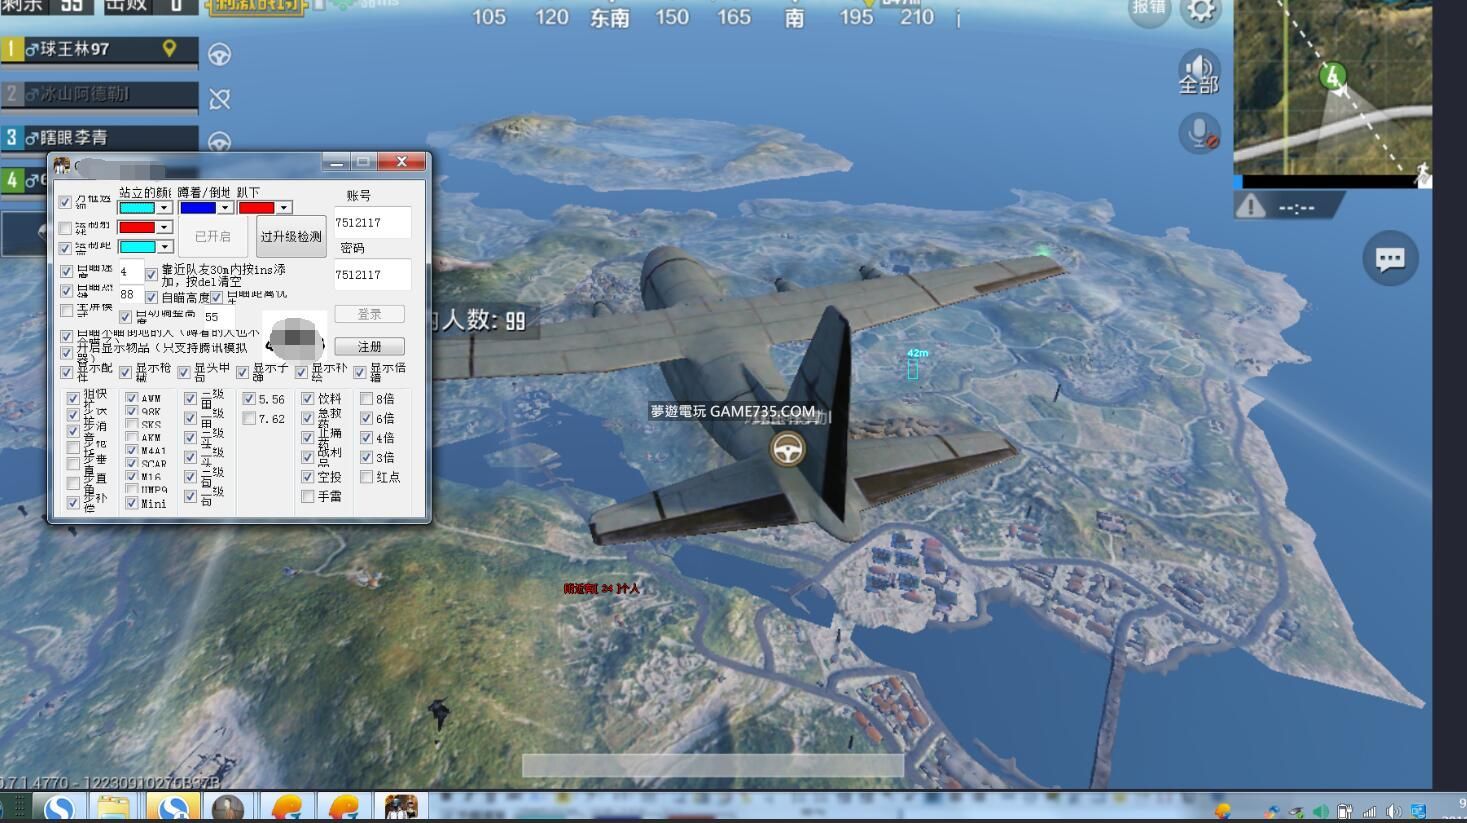Image resolution: width=1467 pixels, height=823 pixels.
Task: Expand the blue 蹲着/倒地 color dropdown
Action: point(225,208)
